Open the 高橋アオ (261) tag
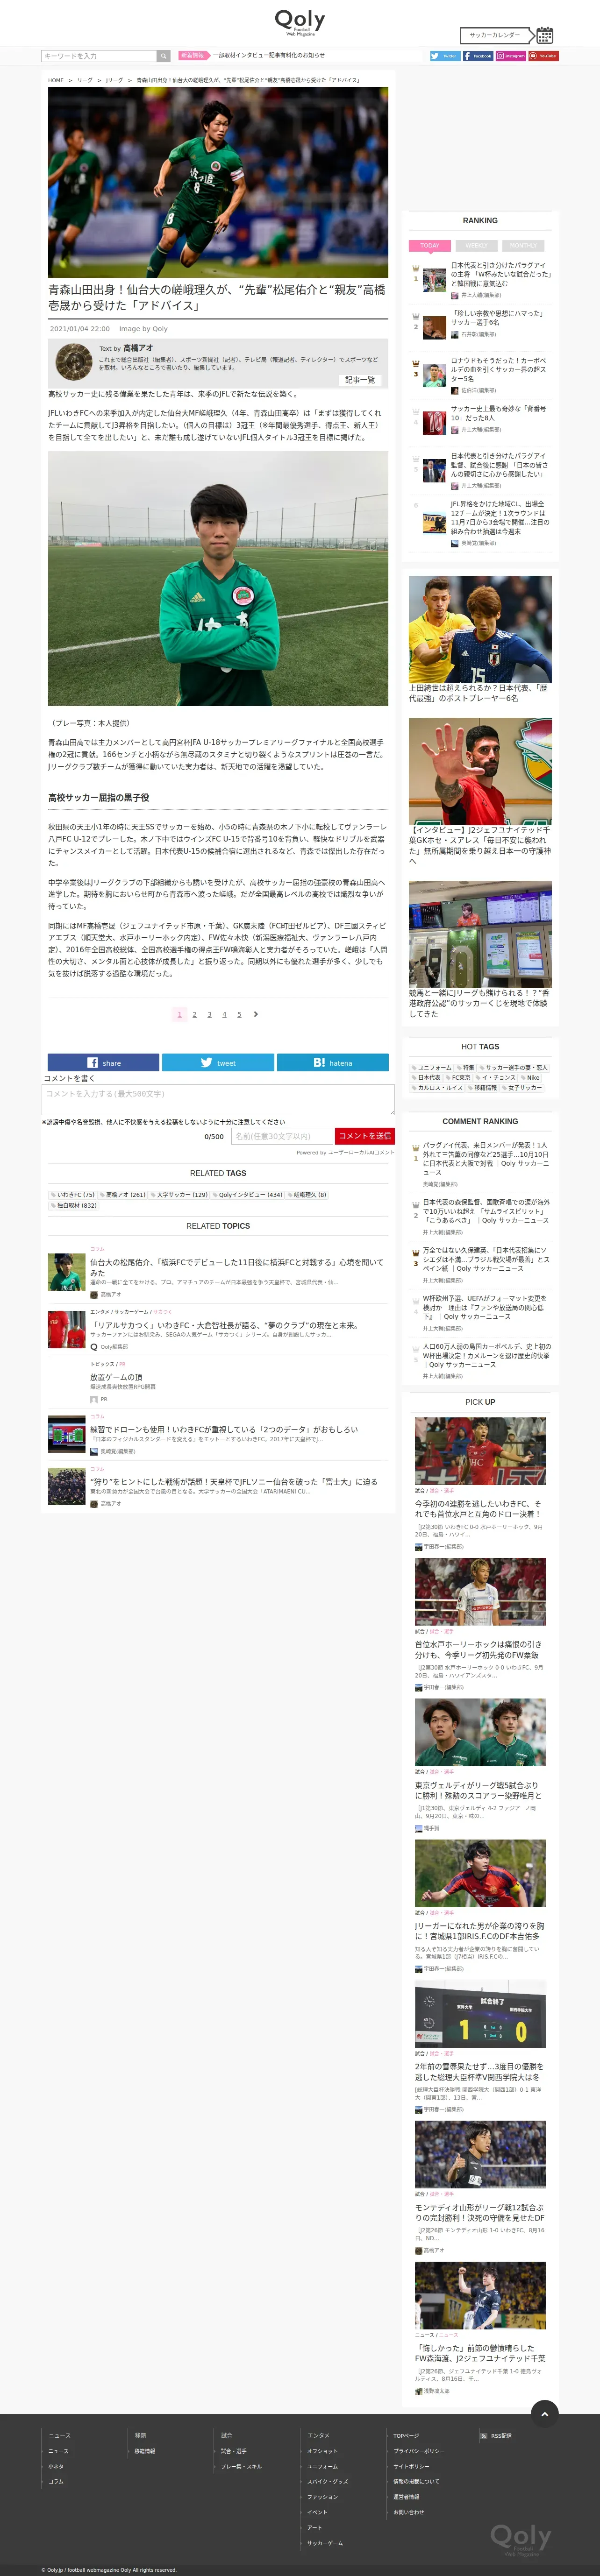This screenshot has height=2576, width=600. 123,1194
